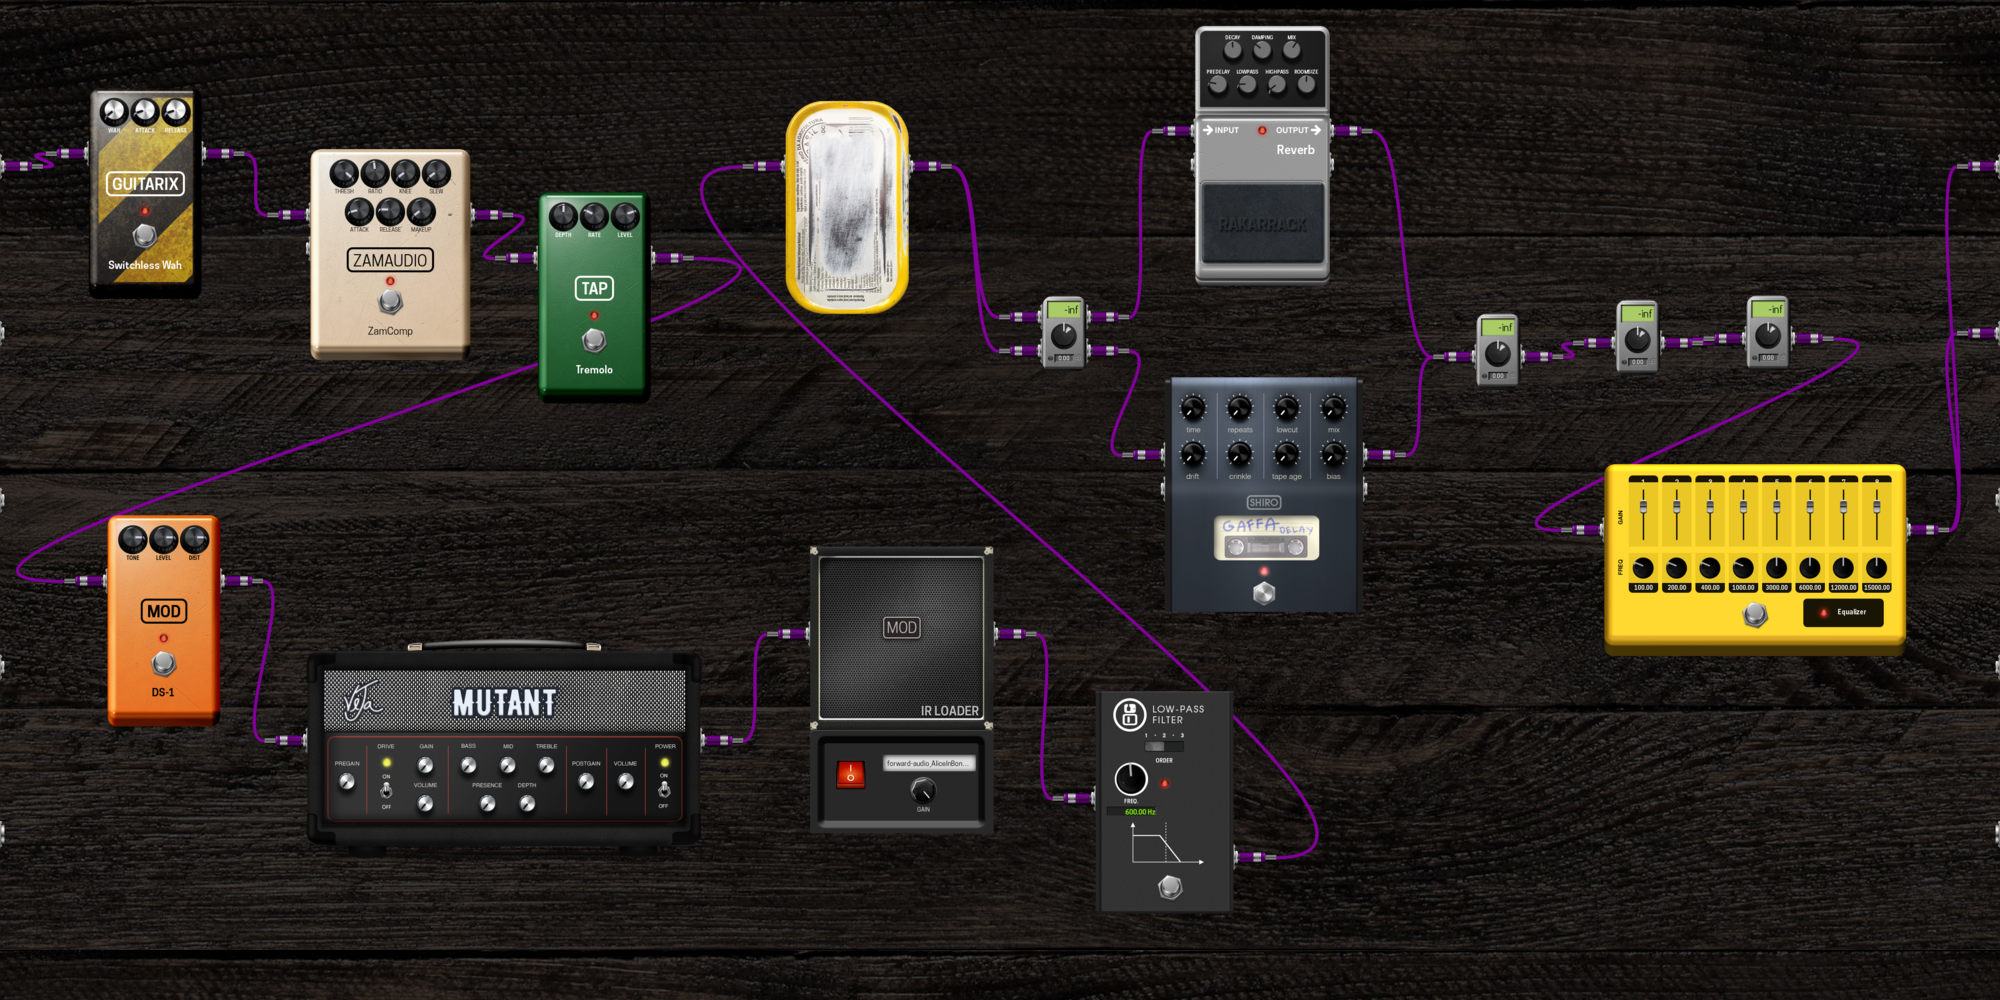Flip the Mutant amp DRIVE switch
Viewport: 2000px width, 1000px height.
coord(386,790)
